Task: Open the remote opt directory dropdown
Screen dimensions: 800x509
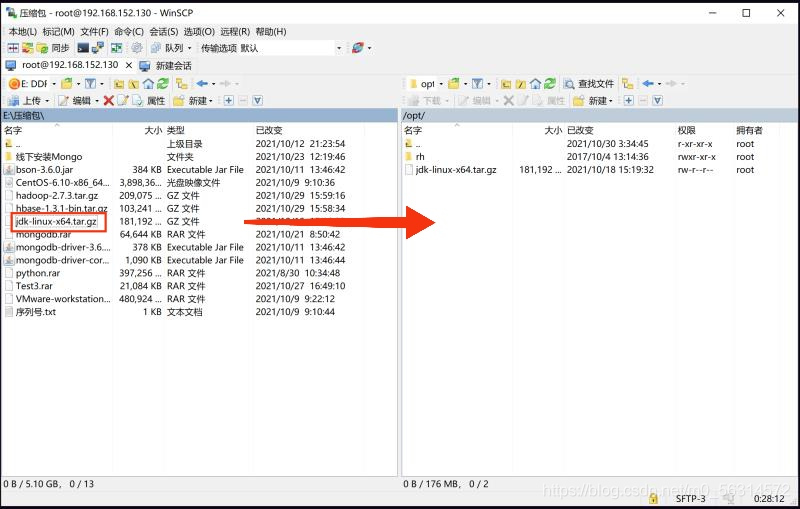Action: 426,84
